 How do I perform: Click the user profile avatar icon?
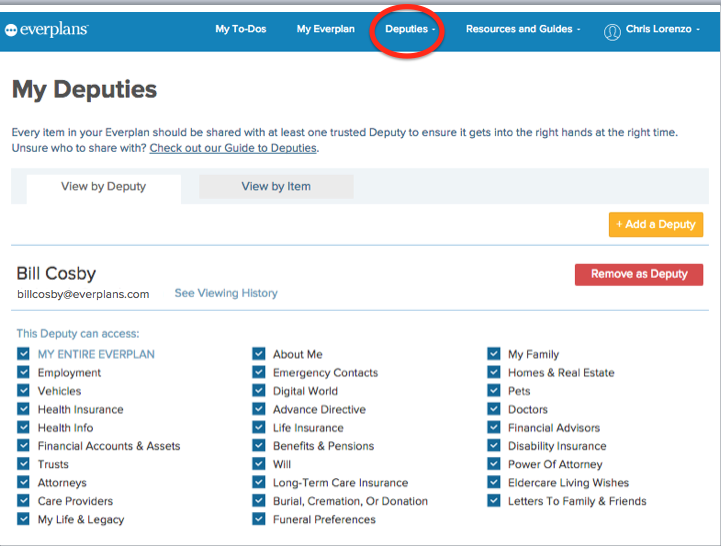612,31
